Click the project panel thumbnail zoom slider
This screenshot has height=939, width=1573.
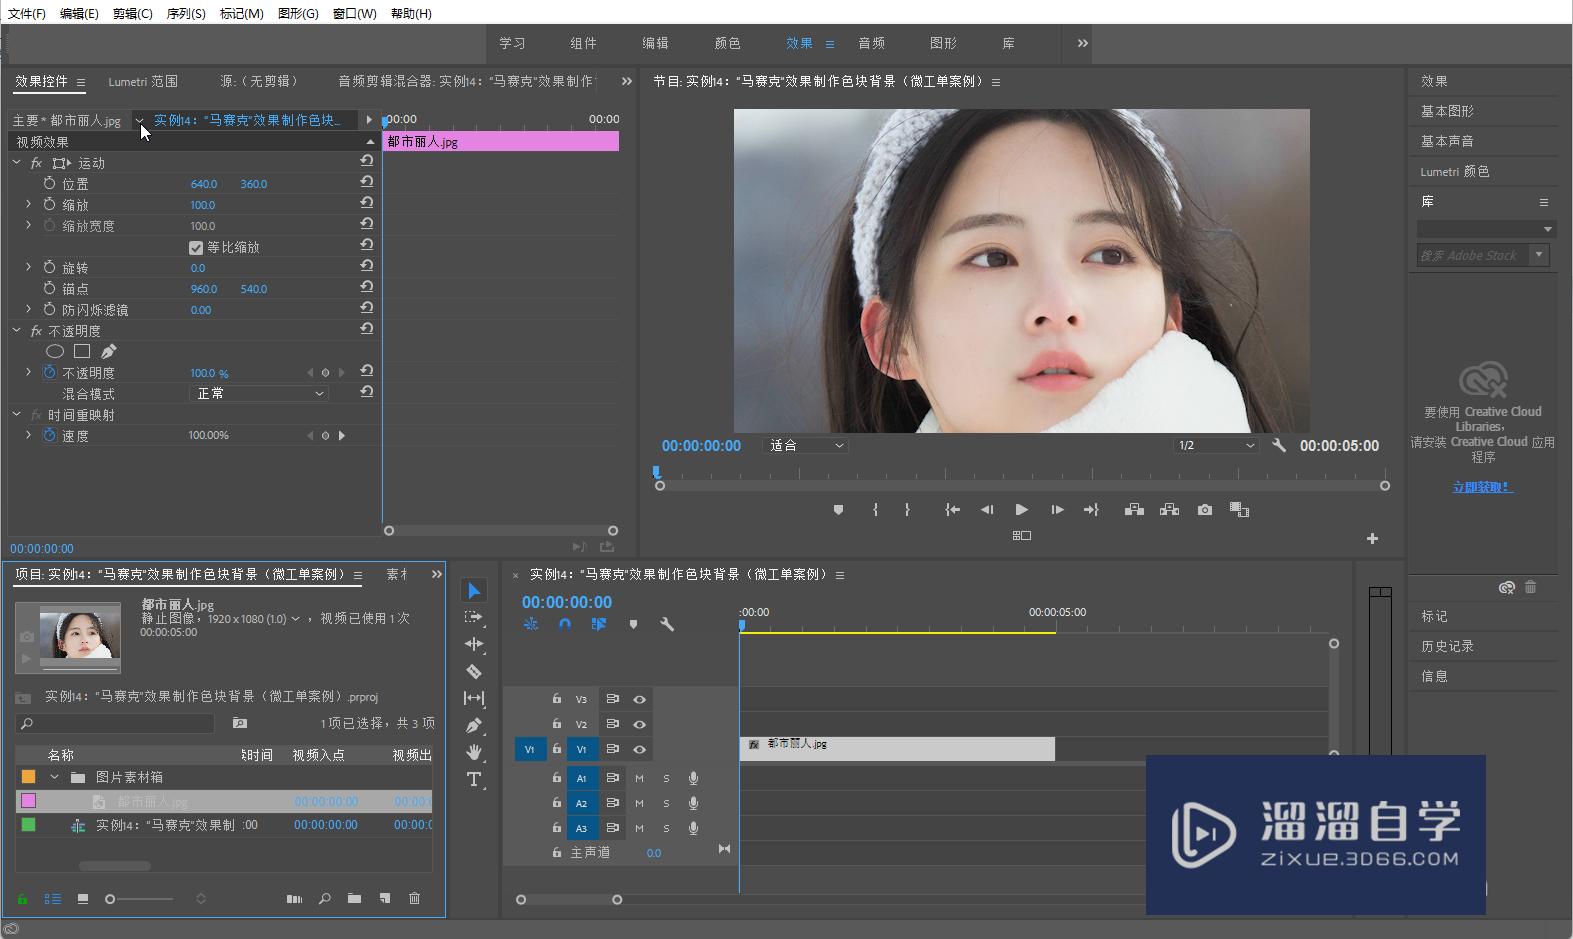pyautogui.click(x=111, y=899)
